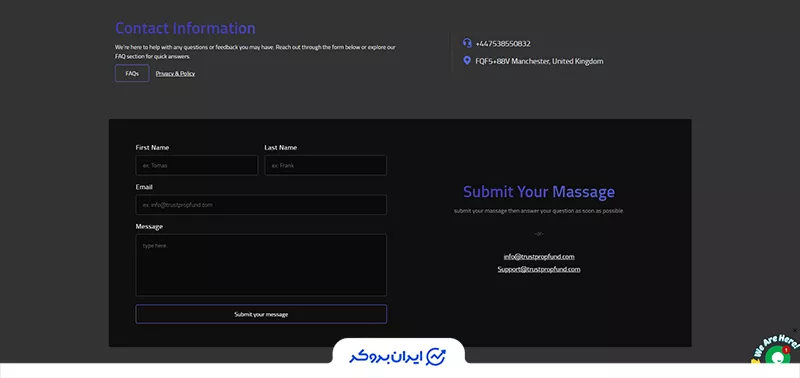The width and height of the screenshot is (800, 378).
Task: Click the Email field label
Action: point(144,187)
